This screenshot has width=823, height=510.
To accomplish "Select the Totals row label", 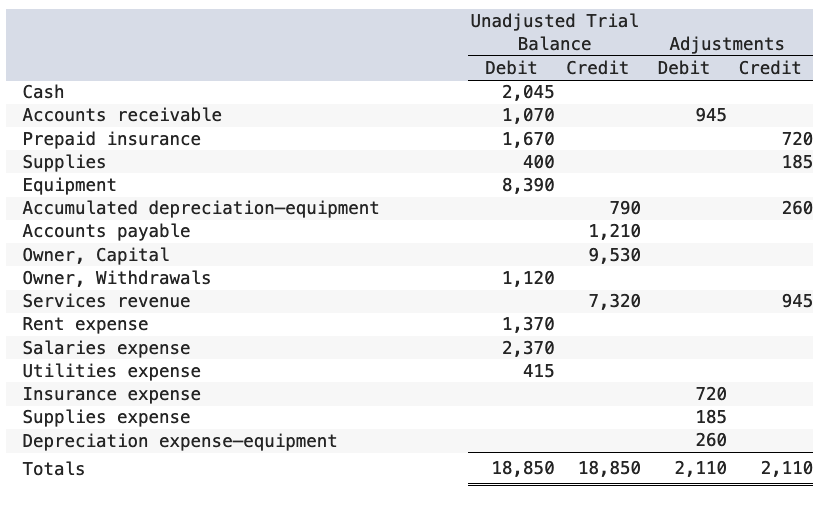I will click(x=54, y=469).
